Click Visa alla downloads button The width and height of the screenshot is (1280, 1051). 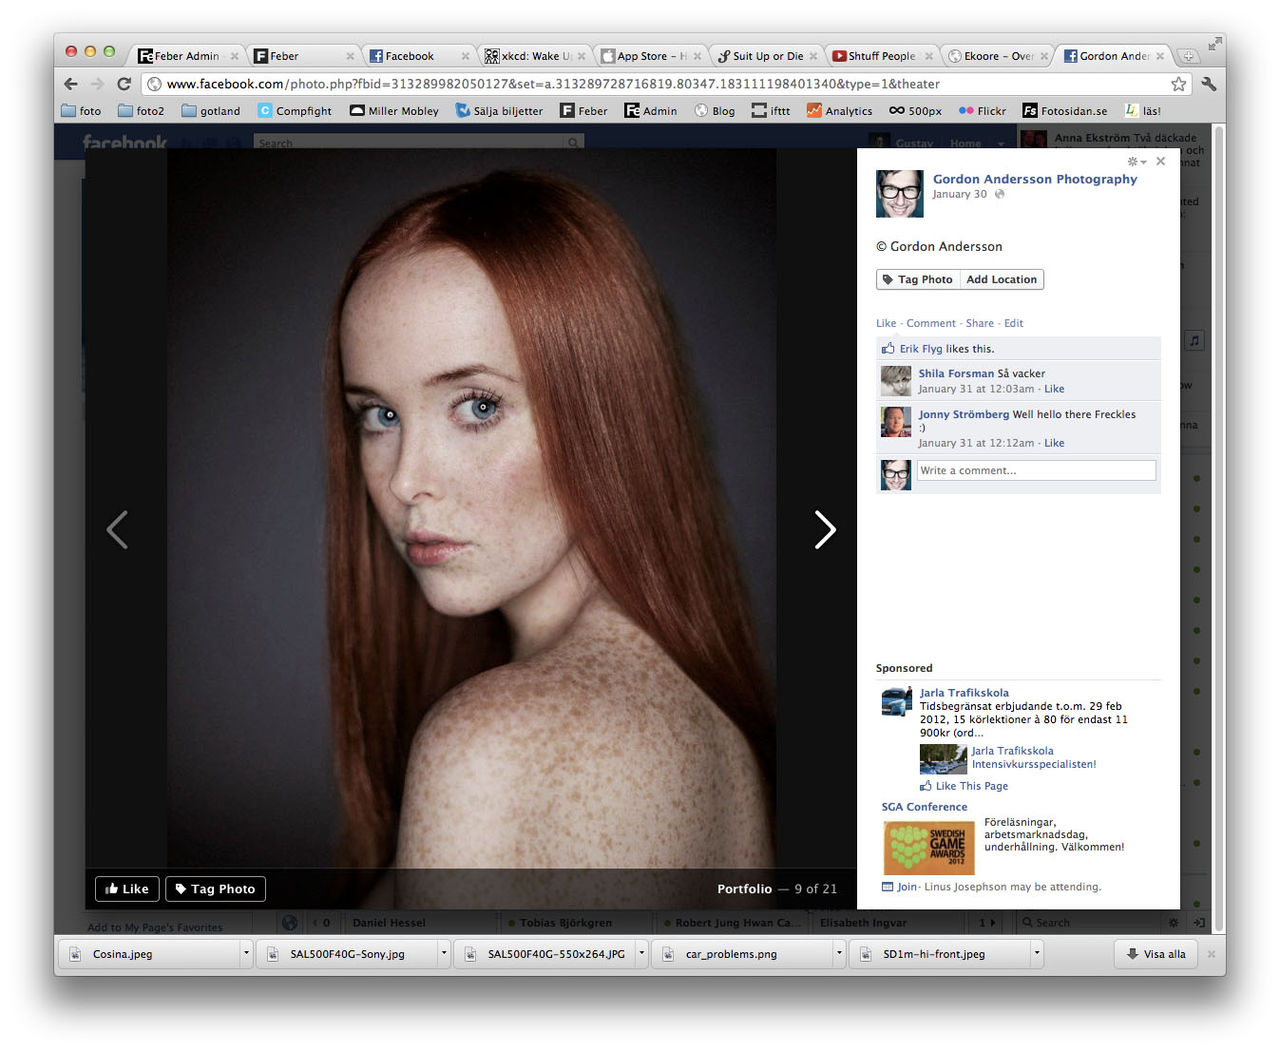click(1155, 954)
